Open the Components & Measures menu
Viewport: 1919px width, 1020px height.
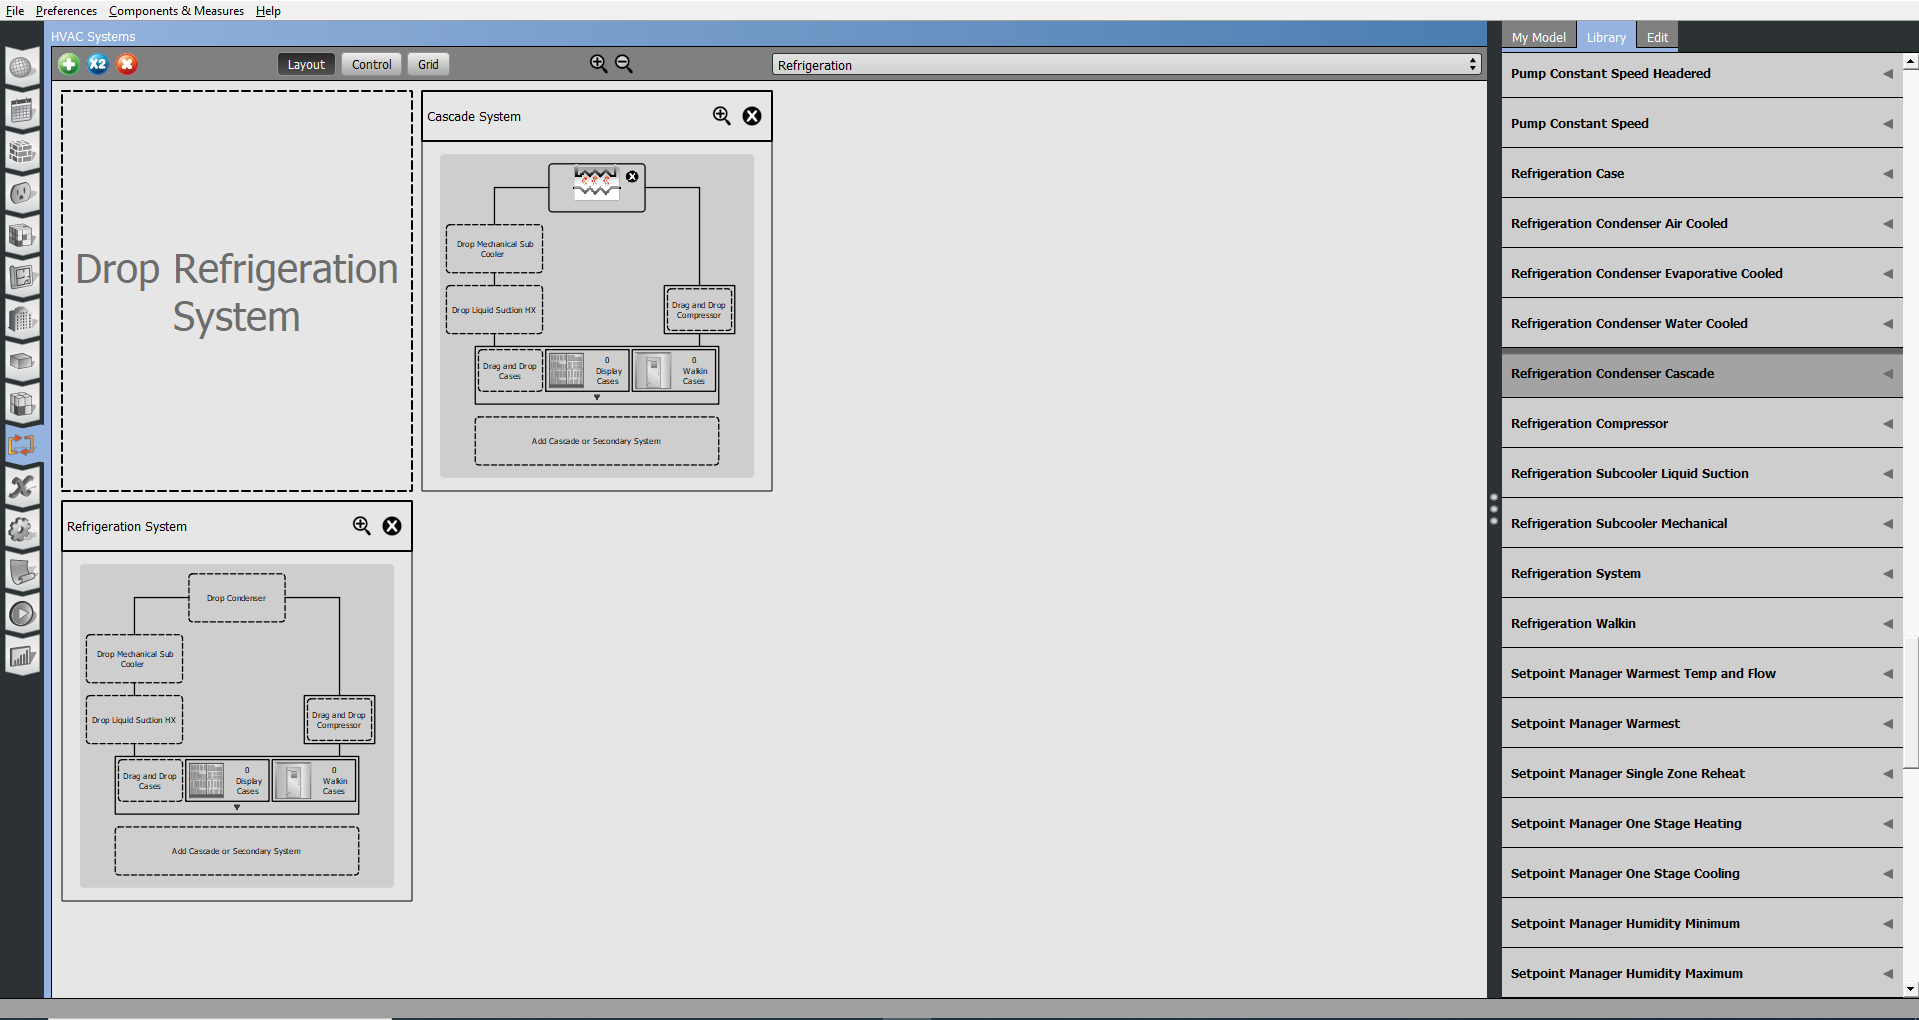click(176, 10)
